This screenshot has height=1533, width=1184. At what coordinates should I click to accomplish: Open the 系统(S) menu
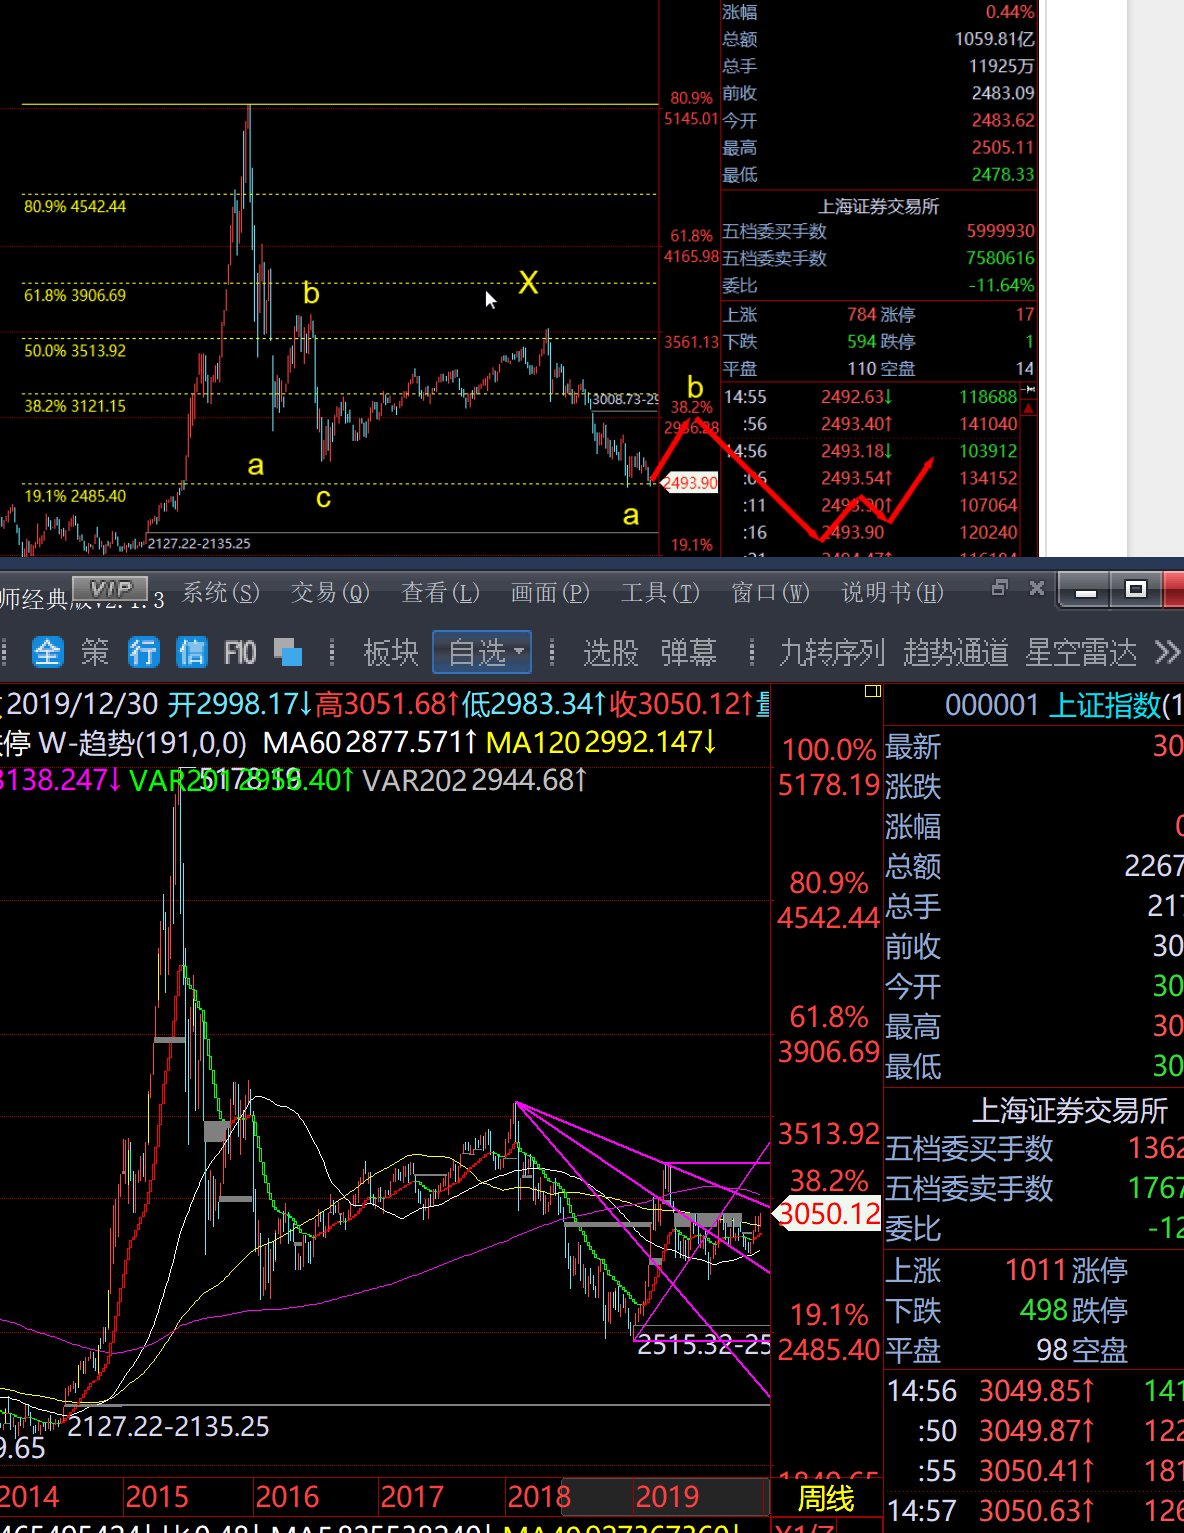[221, 593]
